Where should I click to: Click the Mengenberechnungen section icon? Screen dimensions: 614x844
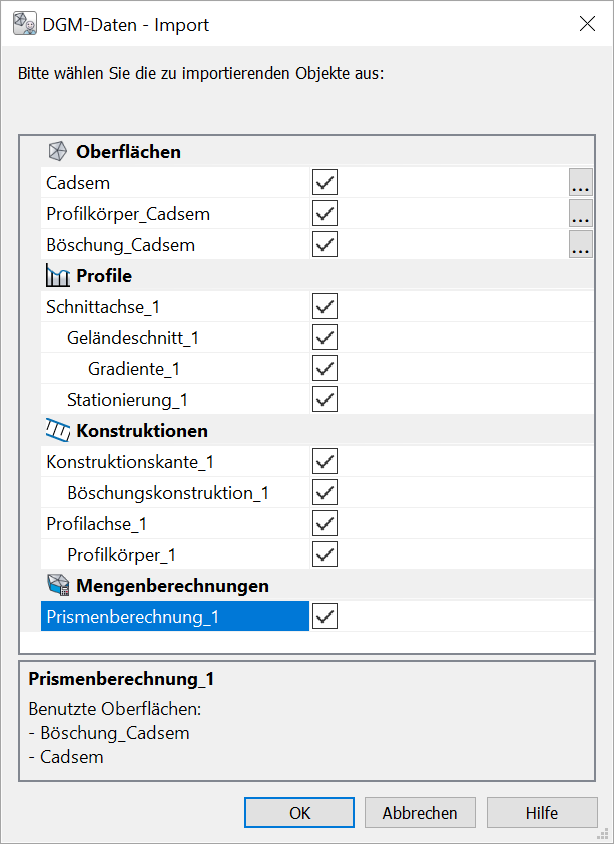(58, 586)
